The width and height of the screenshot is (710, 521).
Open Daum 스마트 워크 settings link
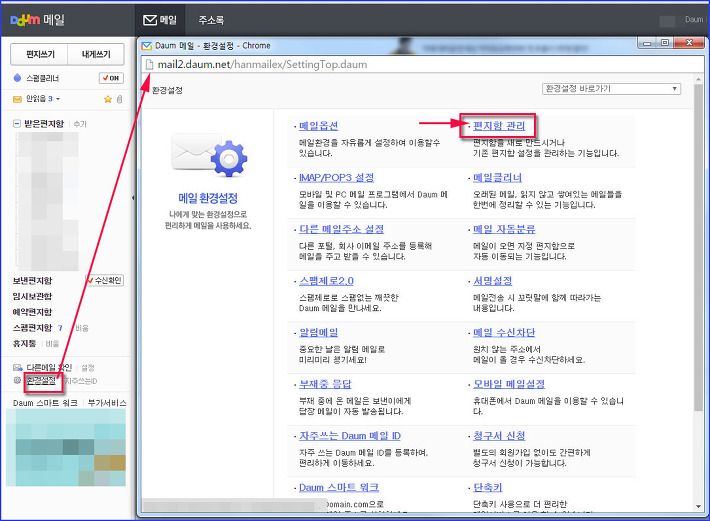click(x=339, y=487)
